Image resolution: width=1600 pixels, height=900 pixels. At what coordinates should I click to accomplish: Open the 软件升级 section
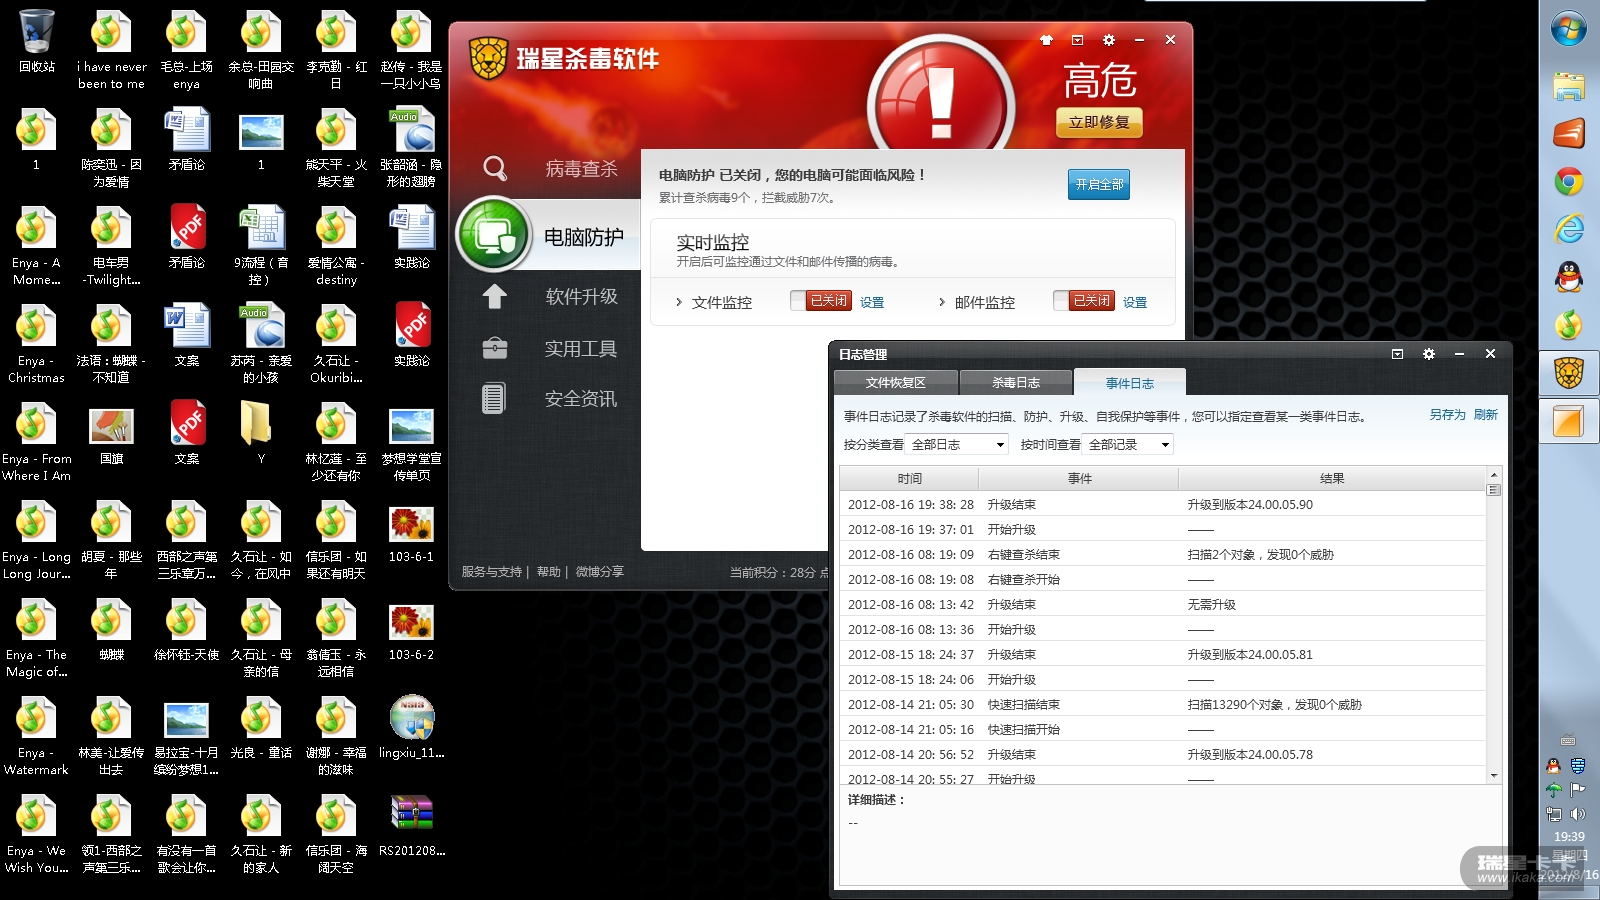pyautogui.click(x=581, y=297)
